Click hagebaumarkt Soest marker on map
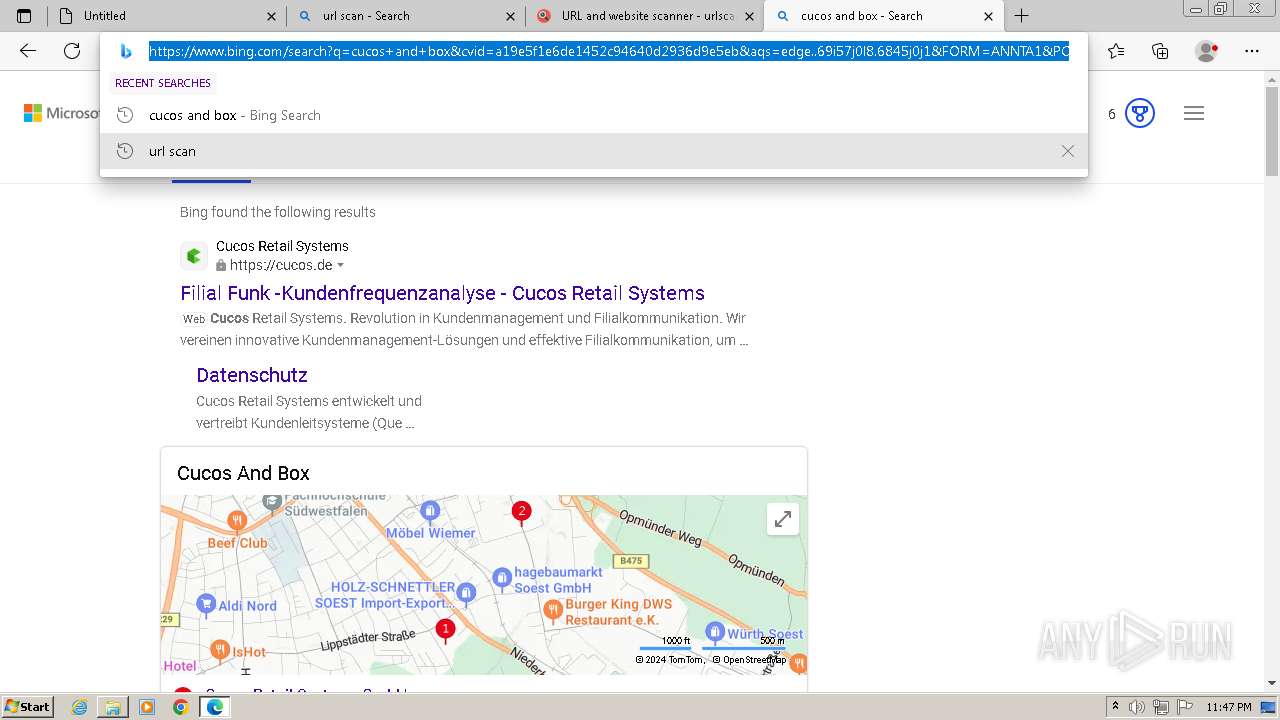1280x720 pixels. [501, 577]
